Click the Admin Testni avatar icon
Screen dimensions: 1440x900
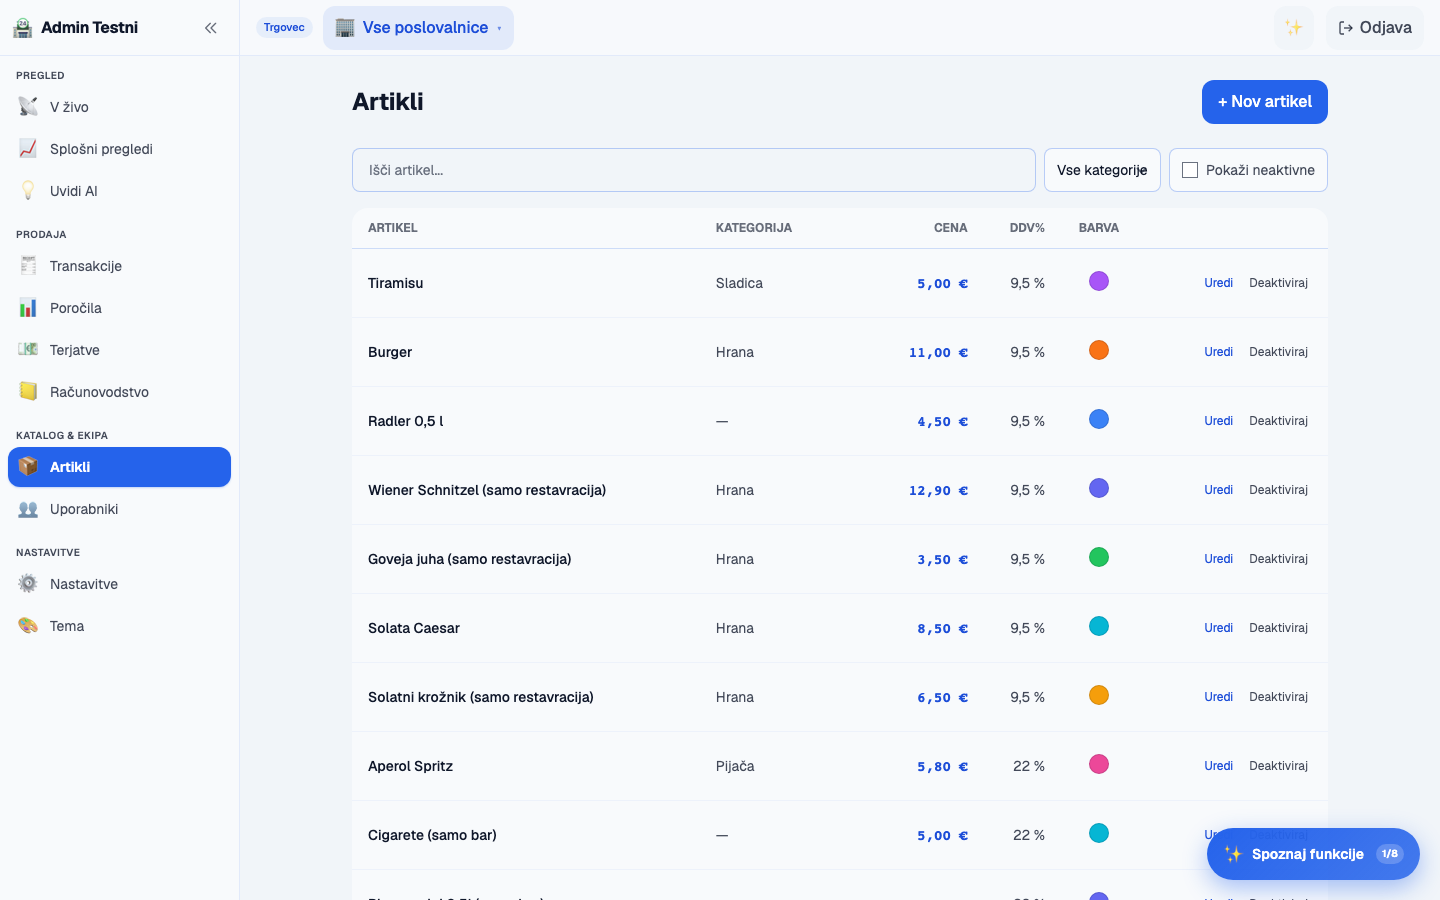[22, 28]
